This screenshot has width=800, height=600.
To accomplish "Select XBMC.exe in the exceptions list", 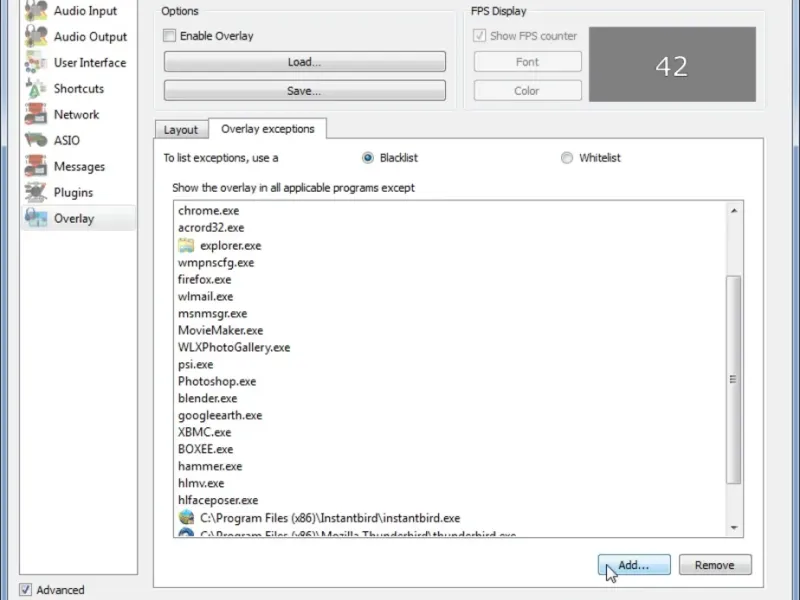I will pyautogui.click(x=205, y=432).
